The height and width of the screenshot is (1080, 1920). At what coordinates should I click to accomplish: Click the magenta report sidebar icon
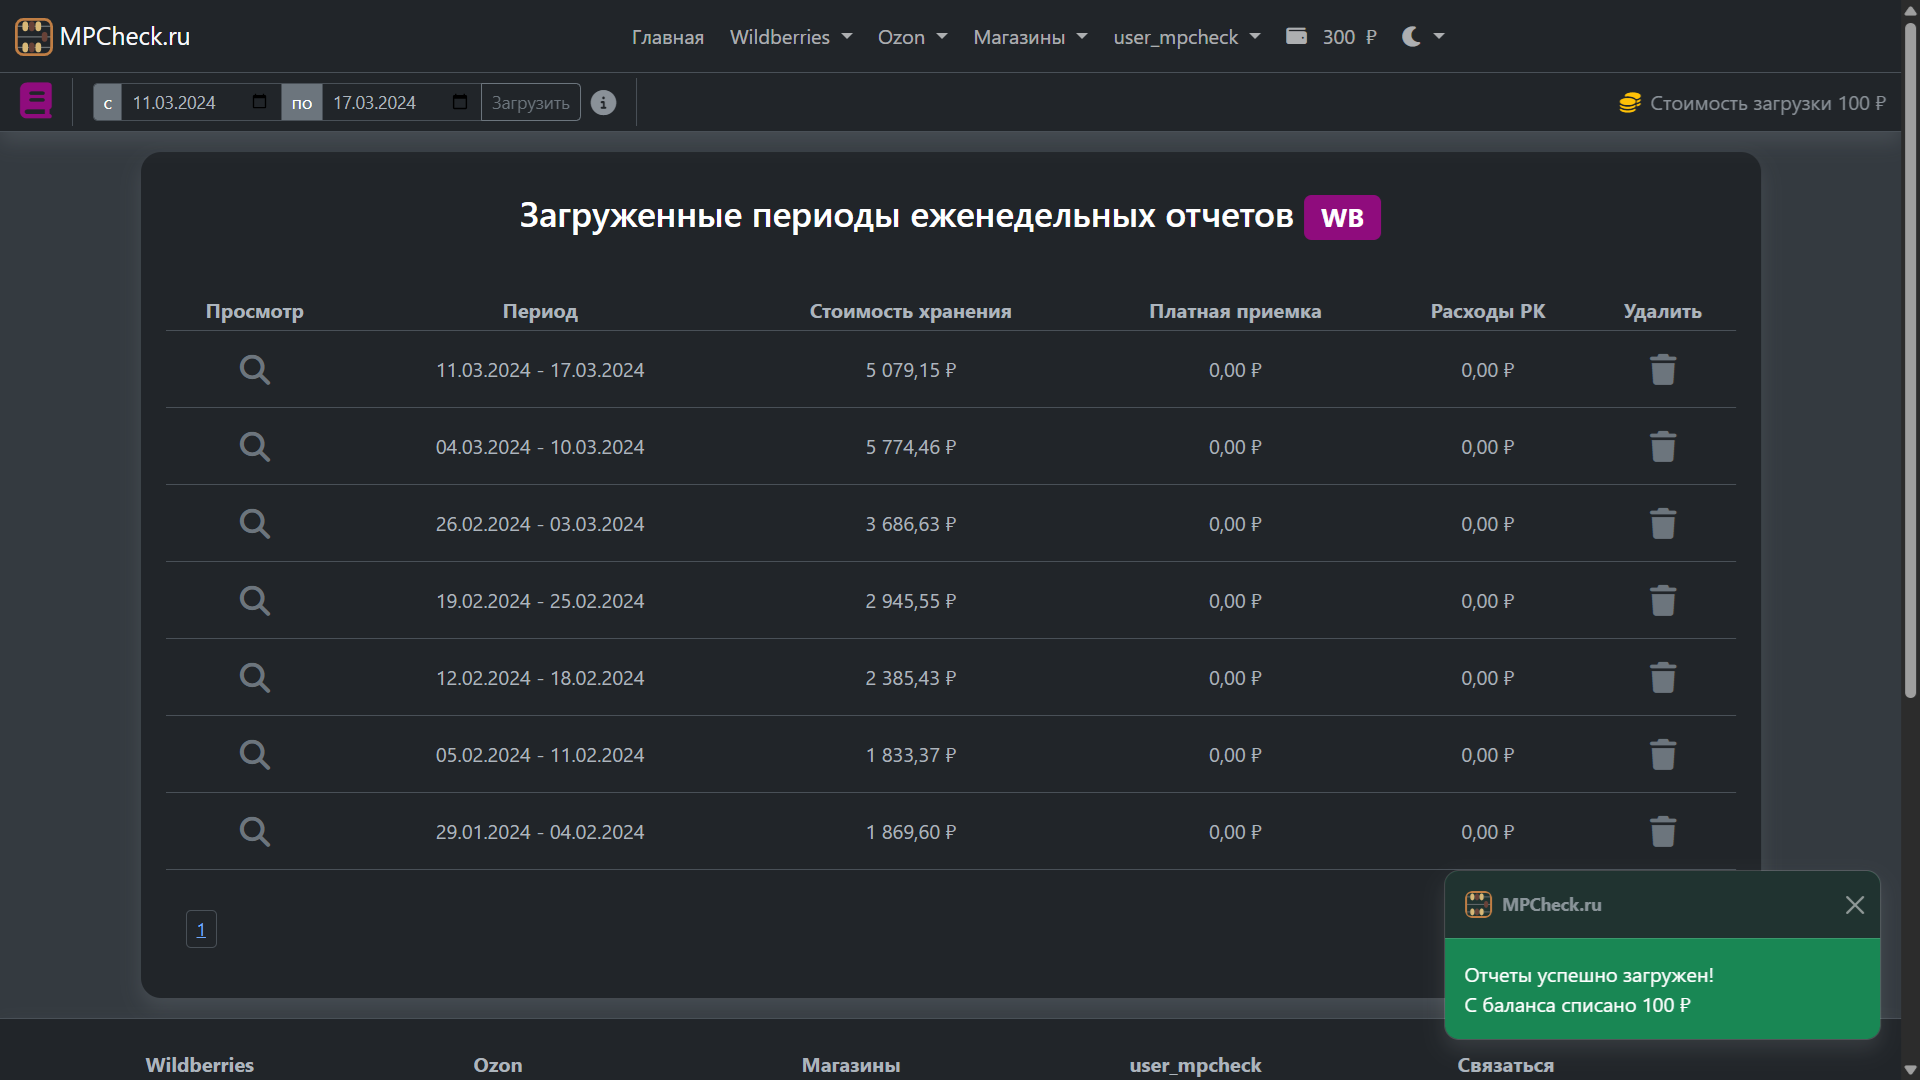[36, 101]
